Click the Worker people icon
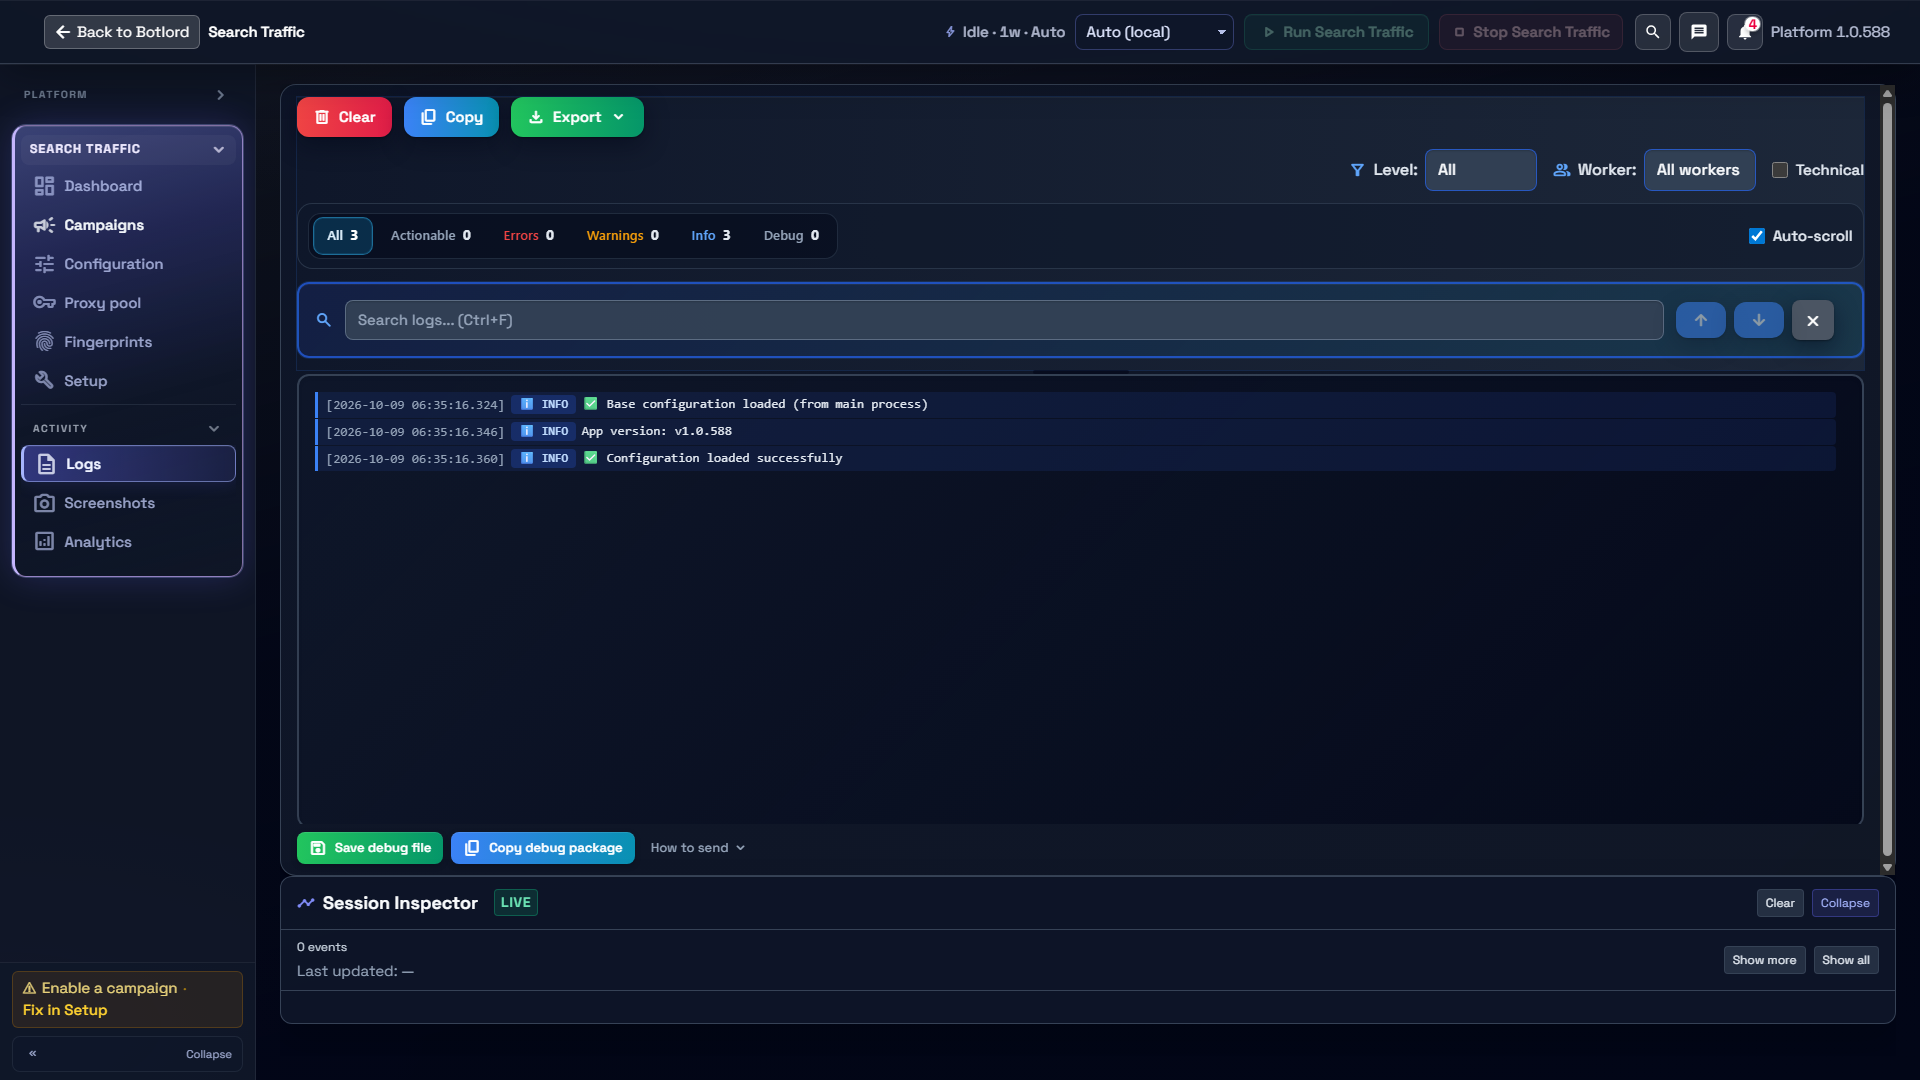The image size is (1920, 1080). (1561, 170)
